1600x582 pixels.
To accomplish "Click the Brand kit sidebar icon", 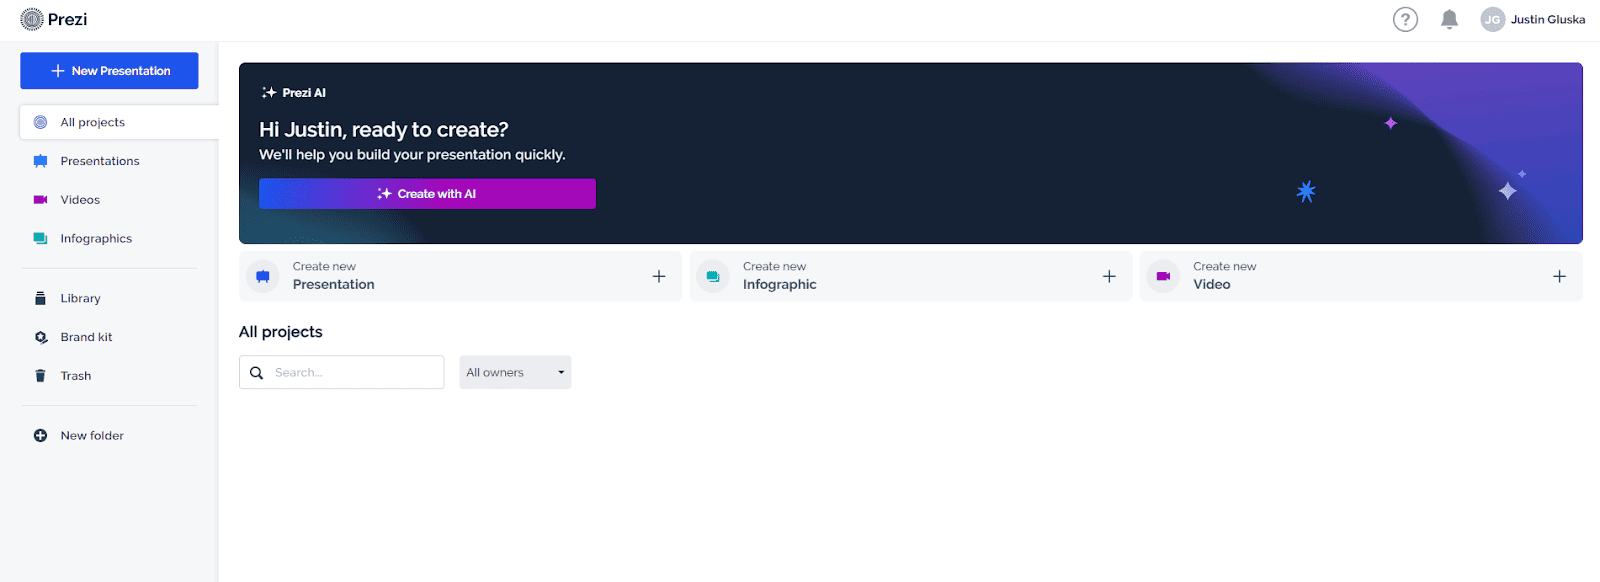I will coord(40,337).
